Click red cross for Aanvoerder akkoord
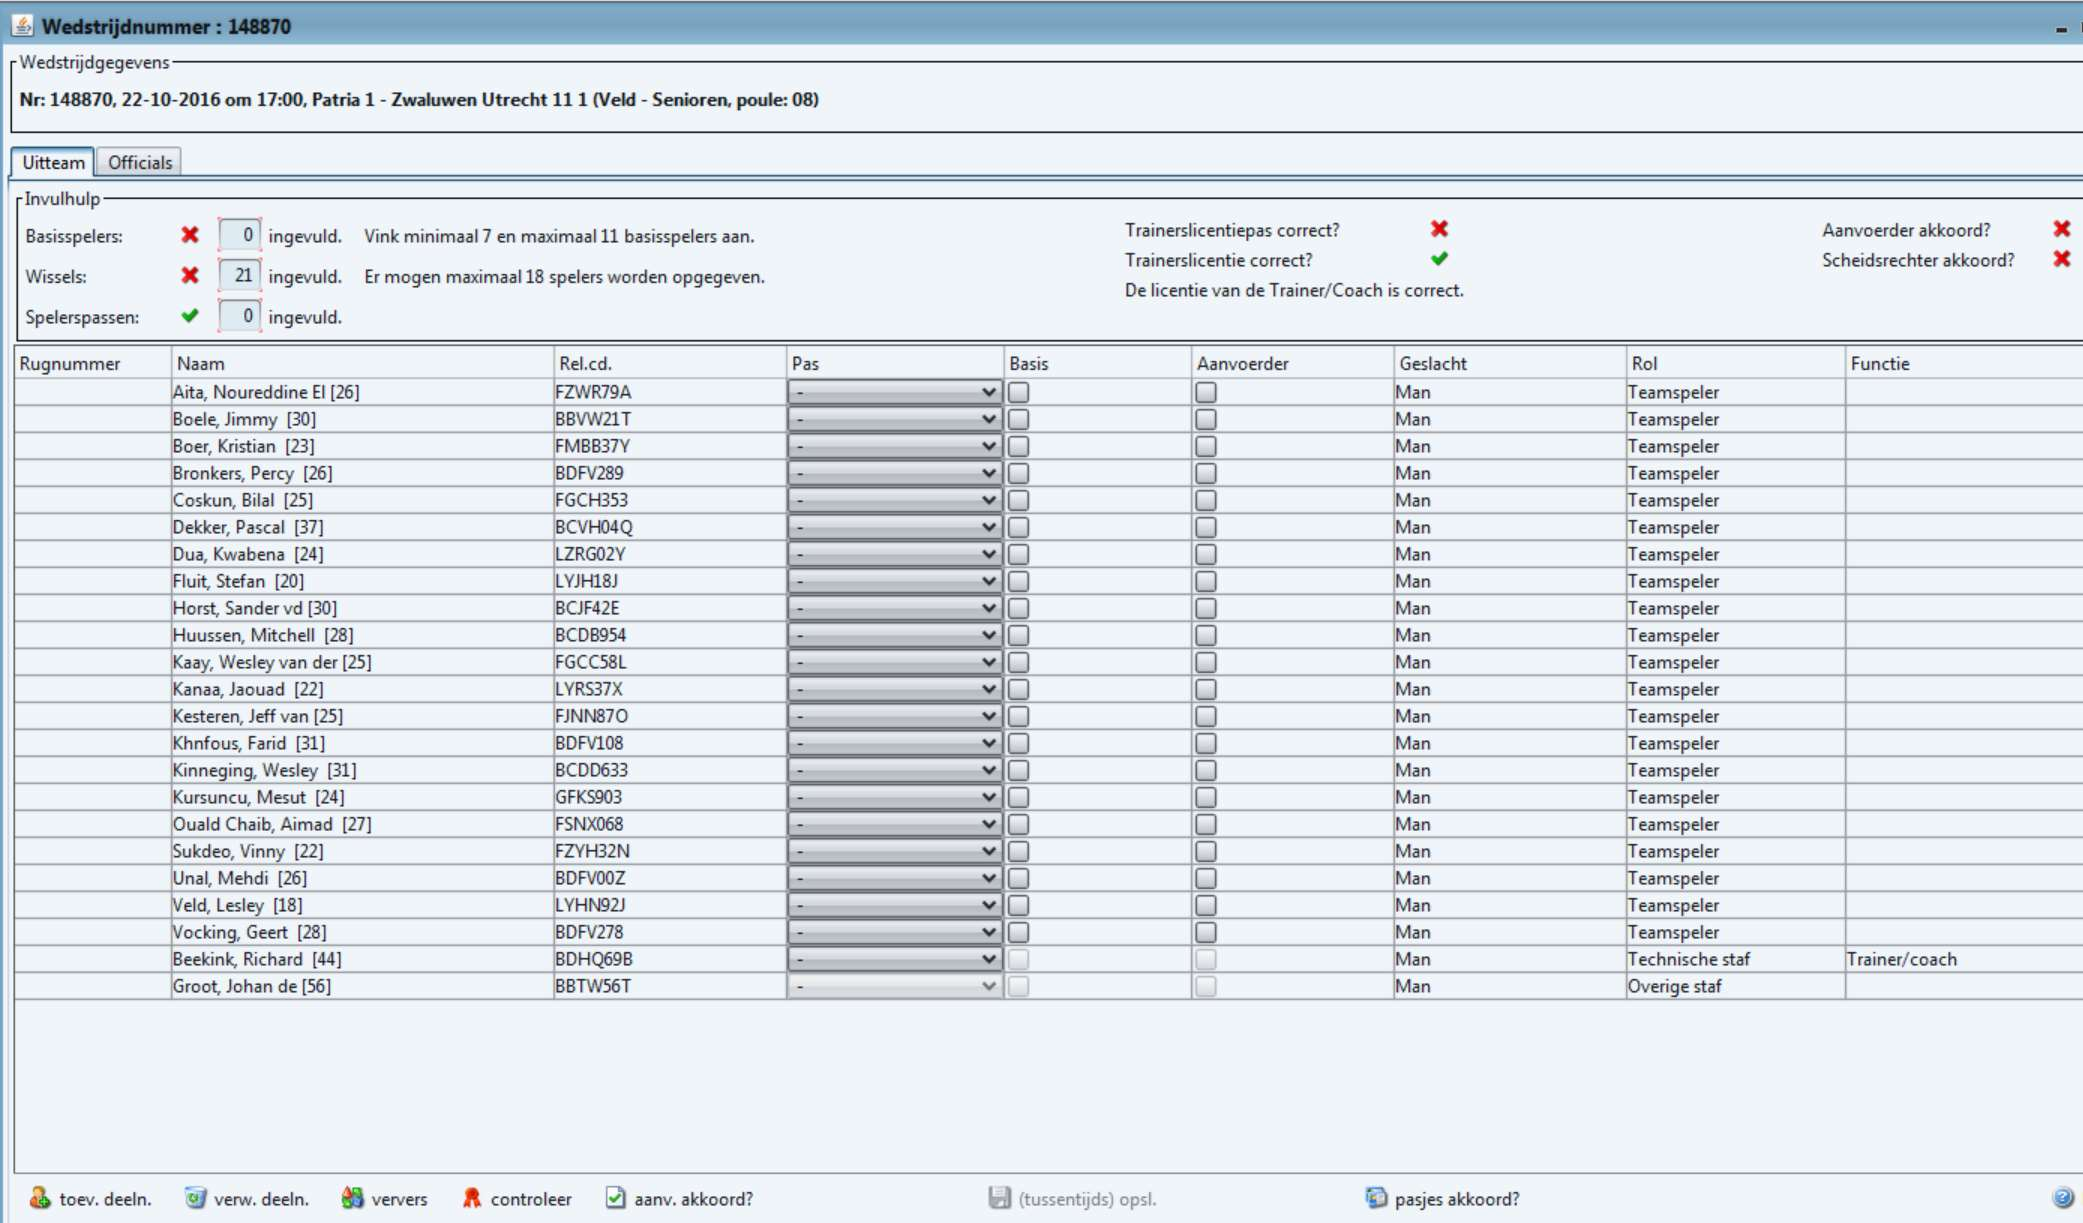This screenshot has width=2083, height=1223. [2061, 229]
